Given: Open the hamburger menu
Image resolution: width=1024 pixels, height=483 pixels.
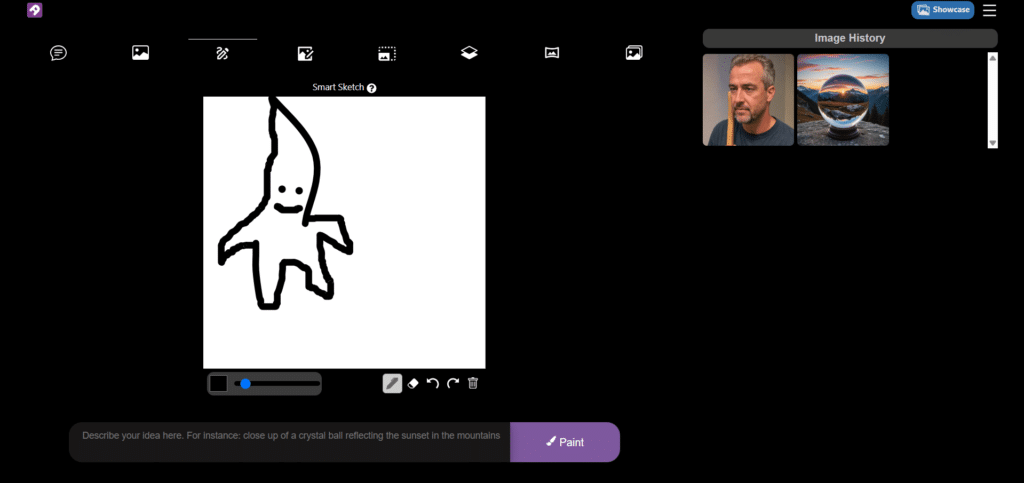Looking at the screenshot, I should (x=989, y=10).
